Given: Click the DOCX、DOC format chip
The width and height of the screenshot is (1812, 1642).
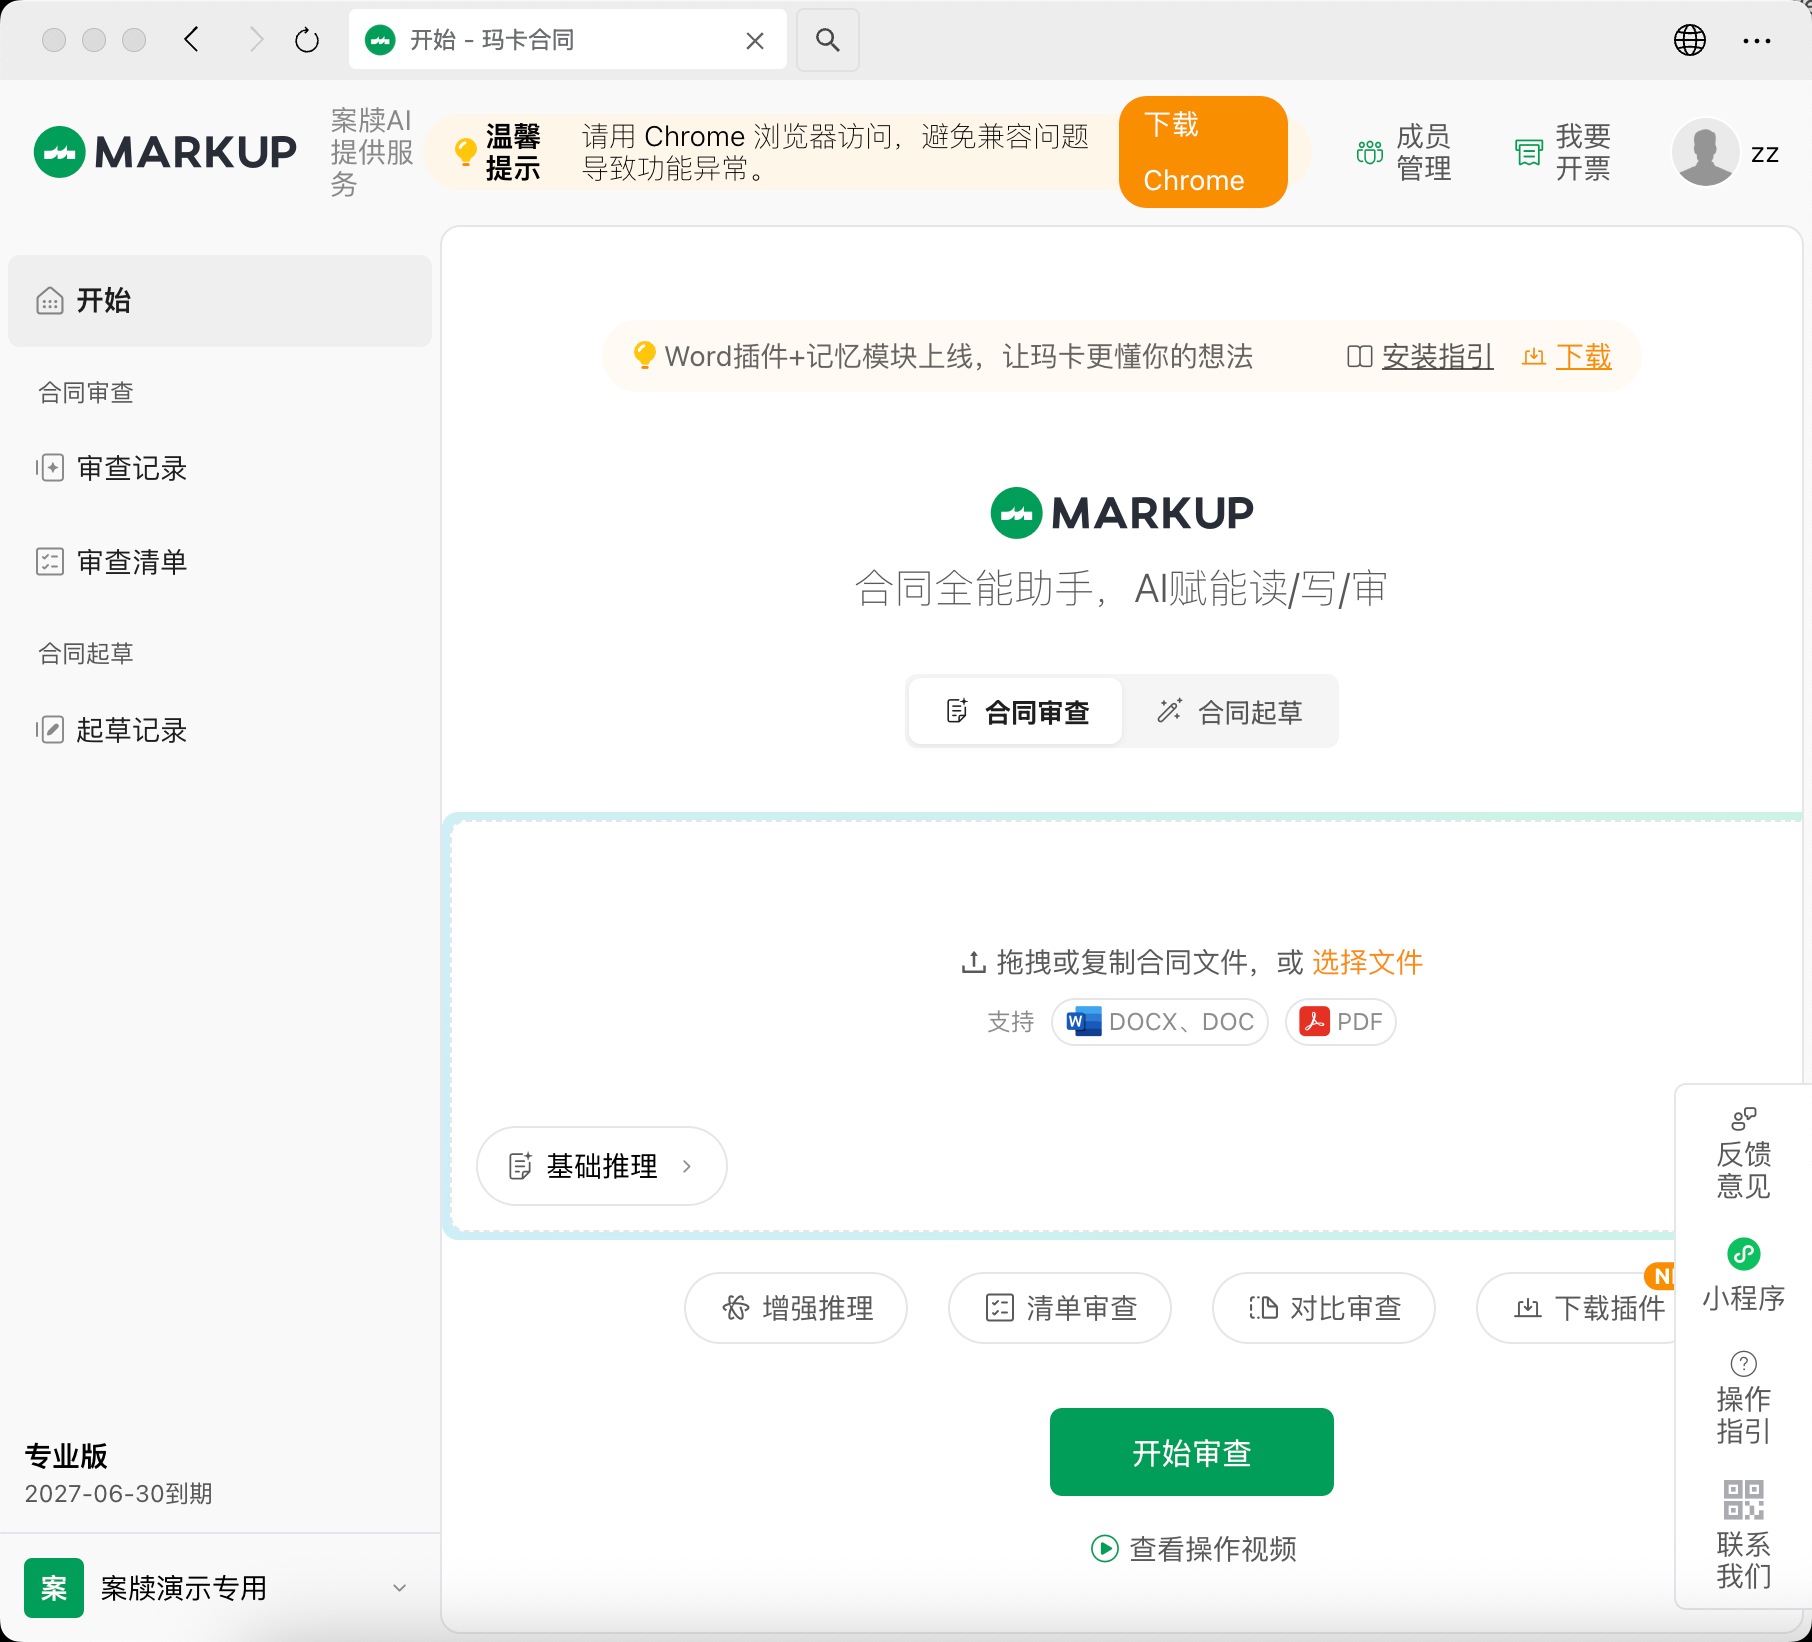Looking at the screenshot, I should coord(1160,1022).
